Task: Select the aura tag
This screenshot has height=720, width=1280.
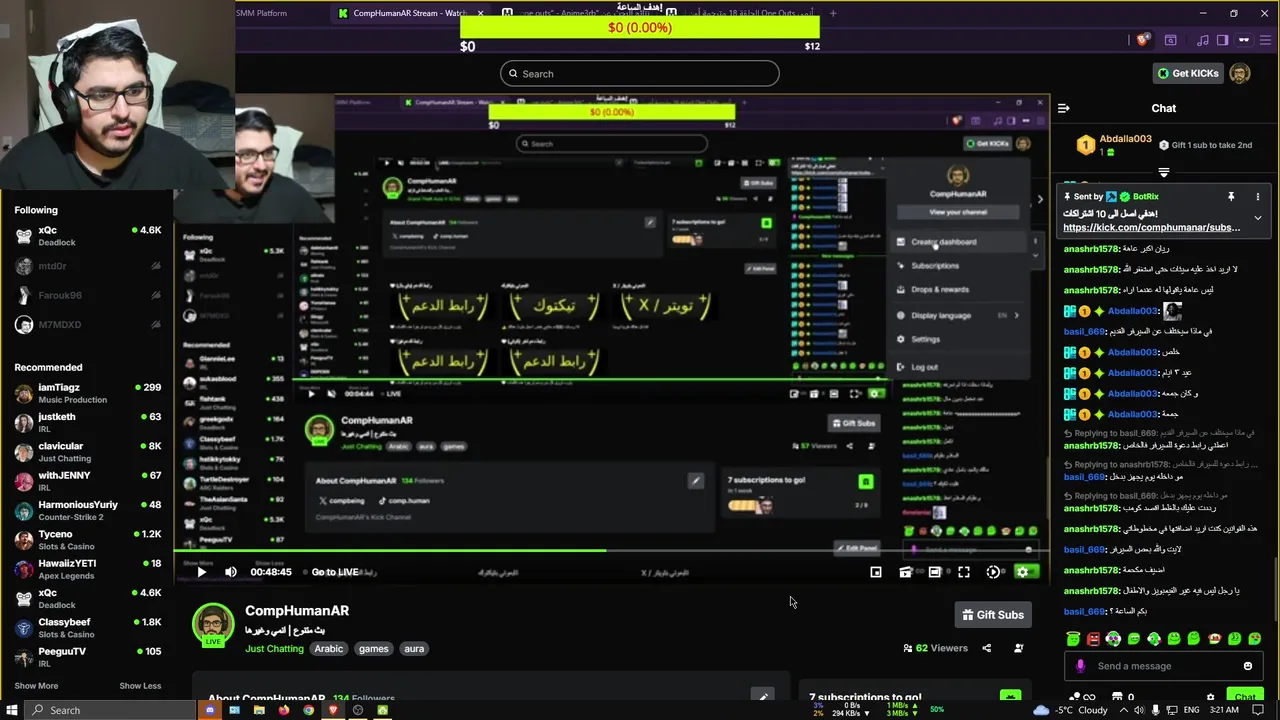Action: (x=414, y=649)
